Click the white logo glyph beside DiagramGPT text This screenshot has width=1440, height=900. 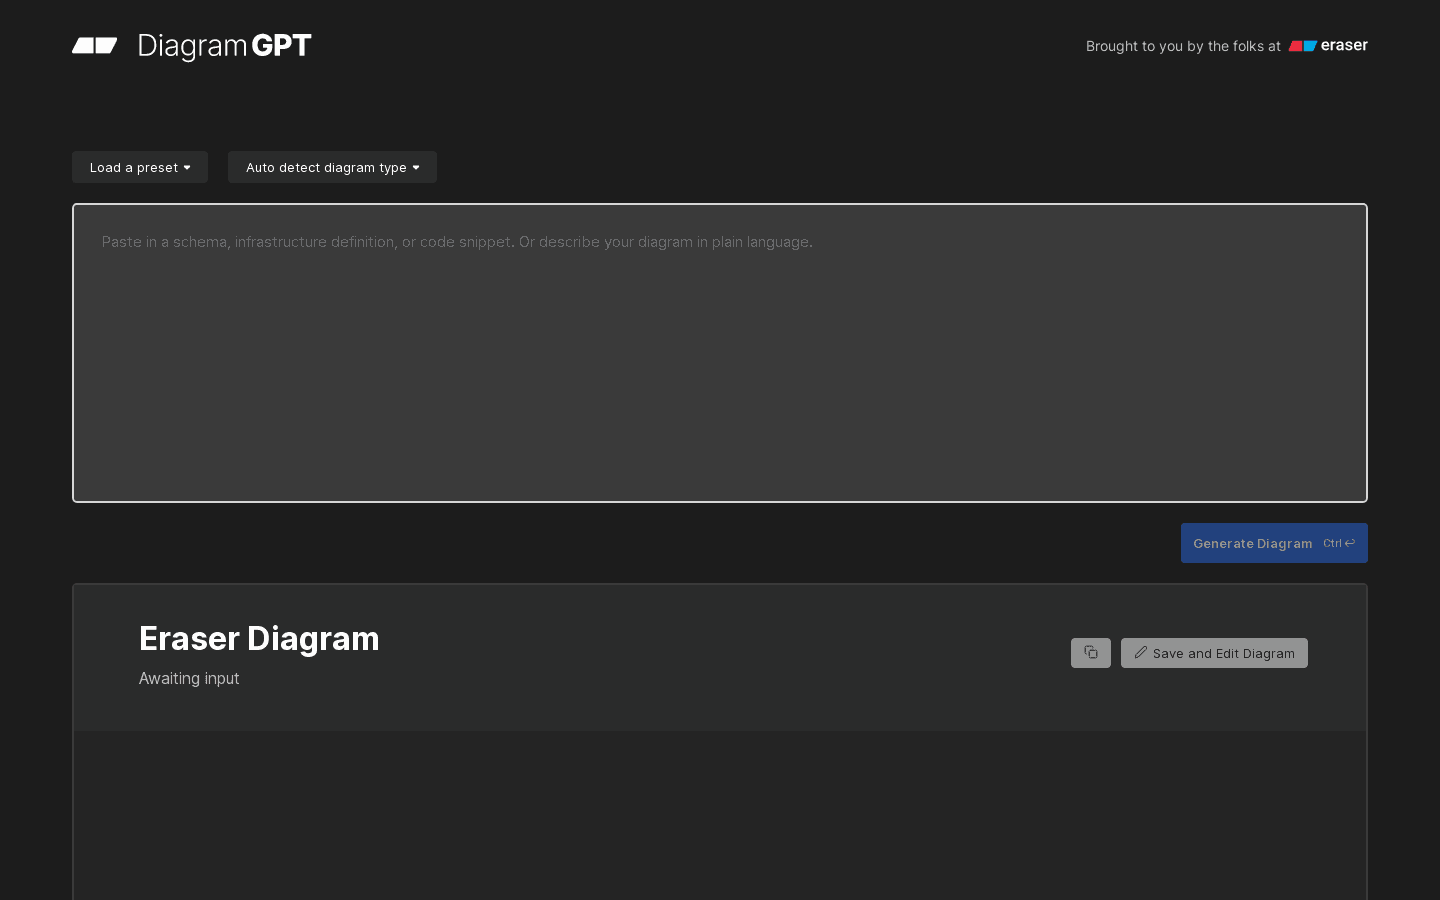coord(94,45)
